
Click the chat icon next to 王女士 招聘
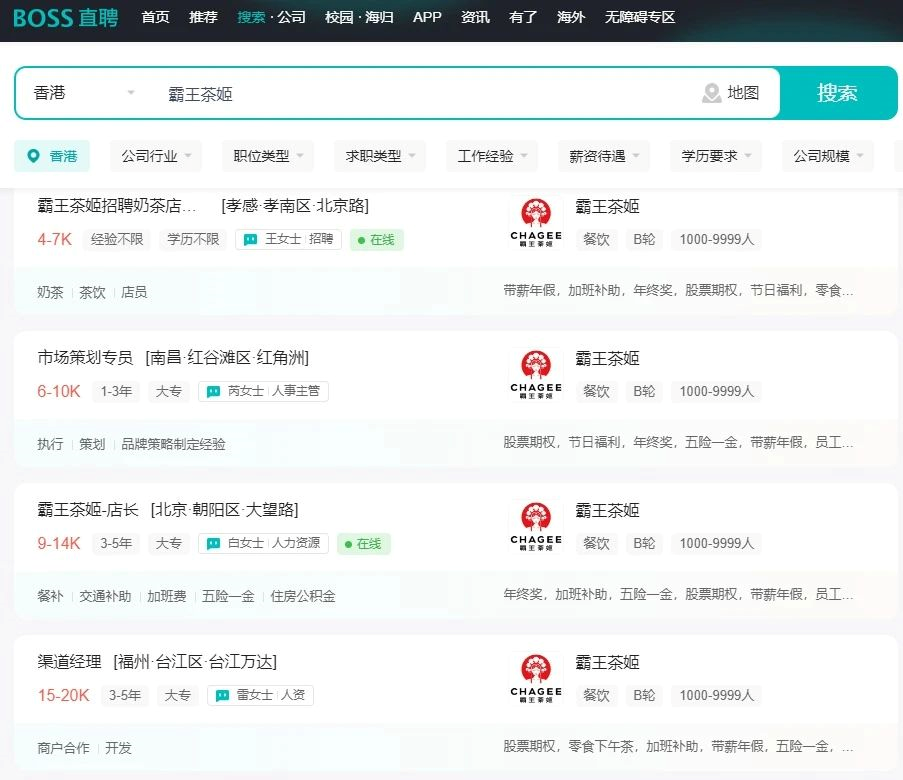point(251,240)
